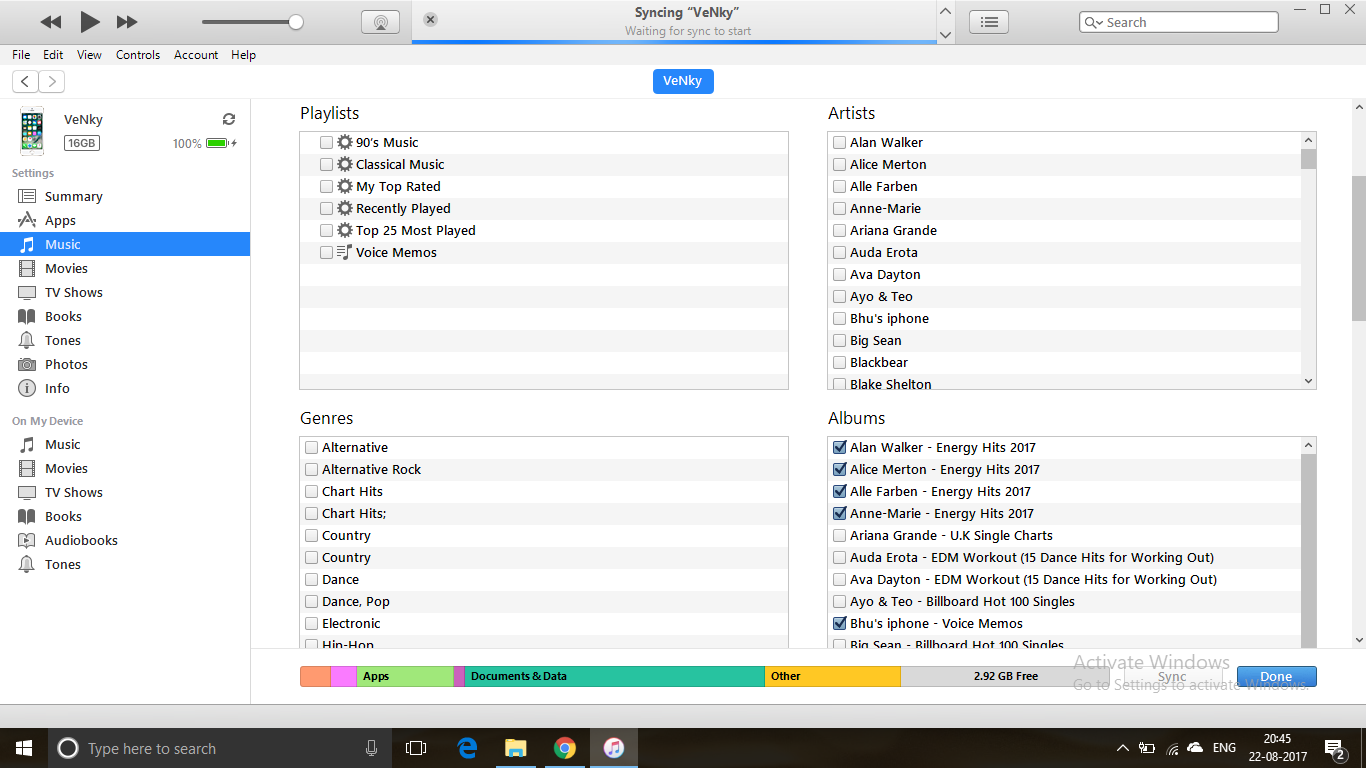The height and width of the screenshot is (768, 1366).
Task: Select the iPhone device icon in the sidebar
Action: 33,131
